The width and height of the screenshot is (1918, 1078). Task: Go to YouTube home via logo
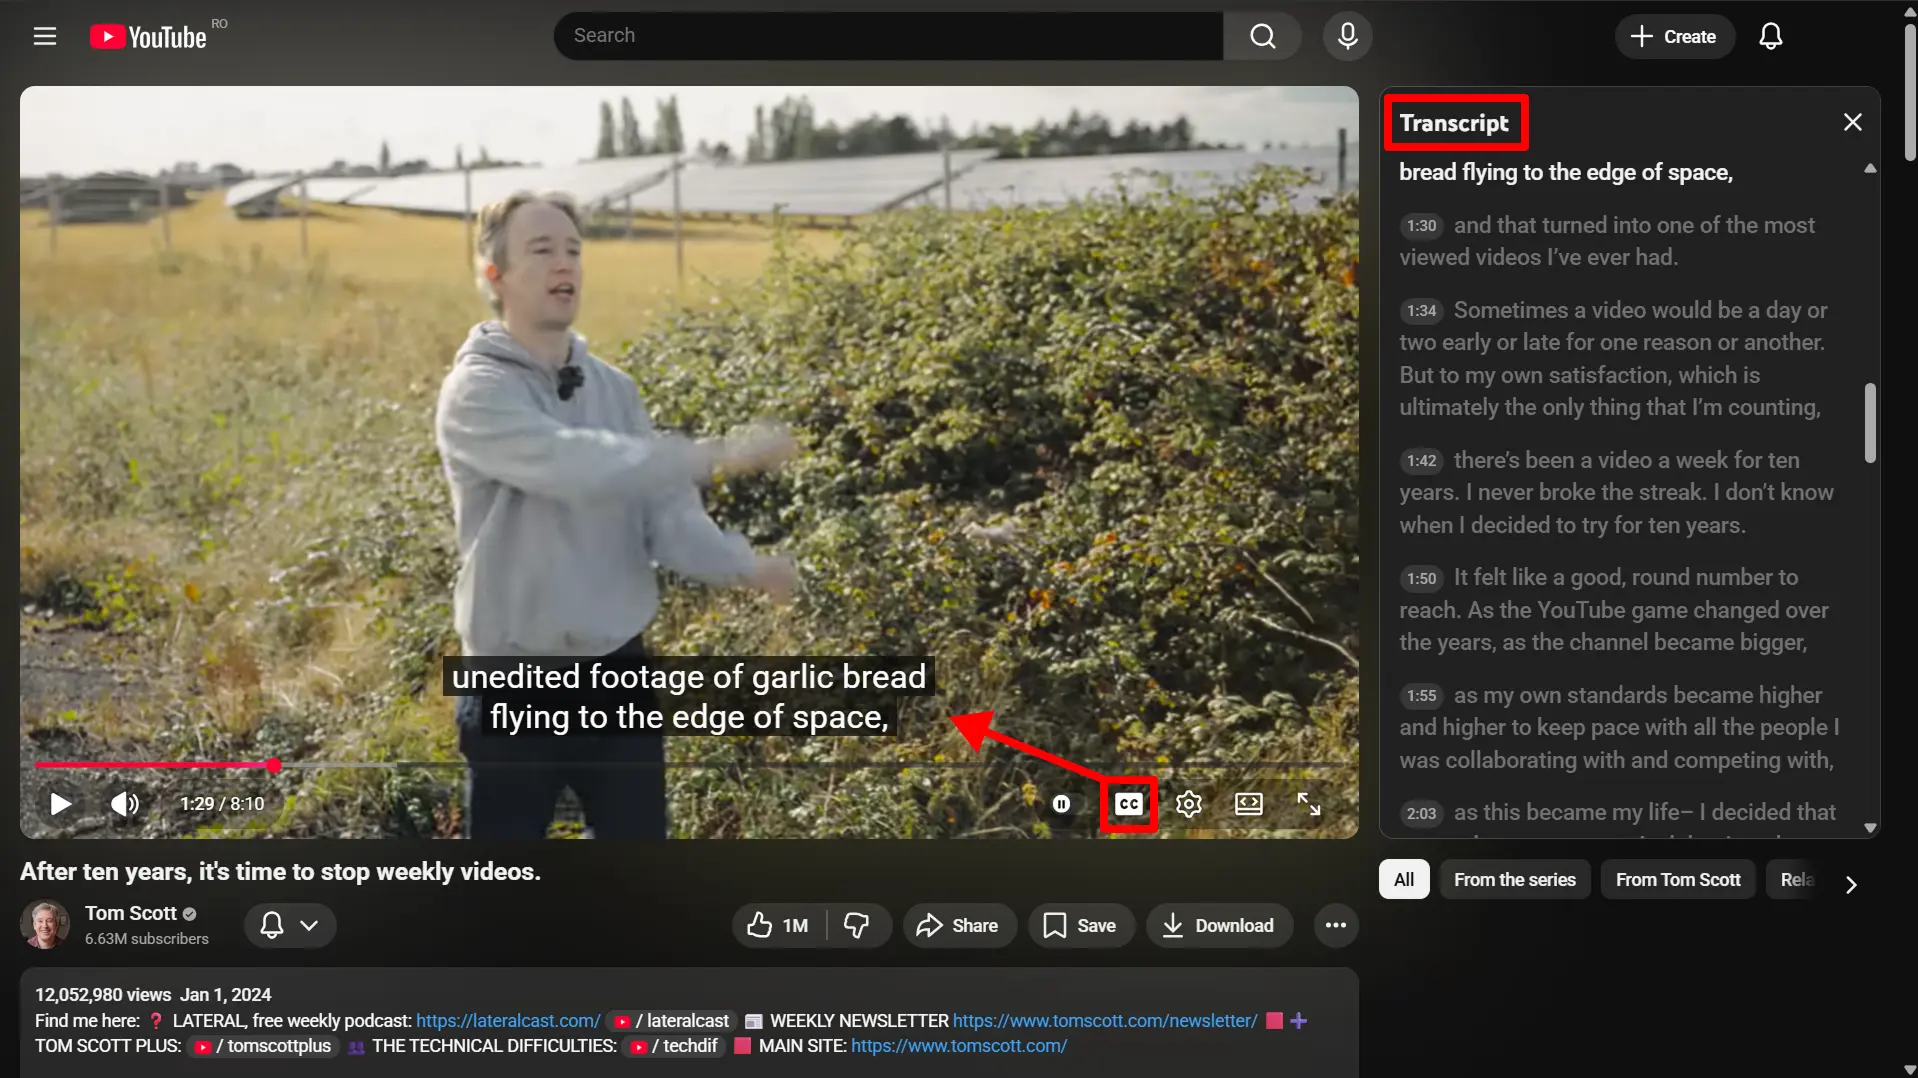[x=148, y=37]
